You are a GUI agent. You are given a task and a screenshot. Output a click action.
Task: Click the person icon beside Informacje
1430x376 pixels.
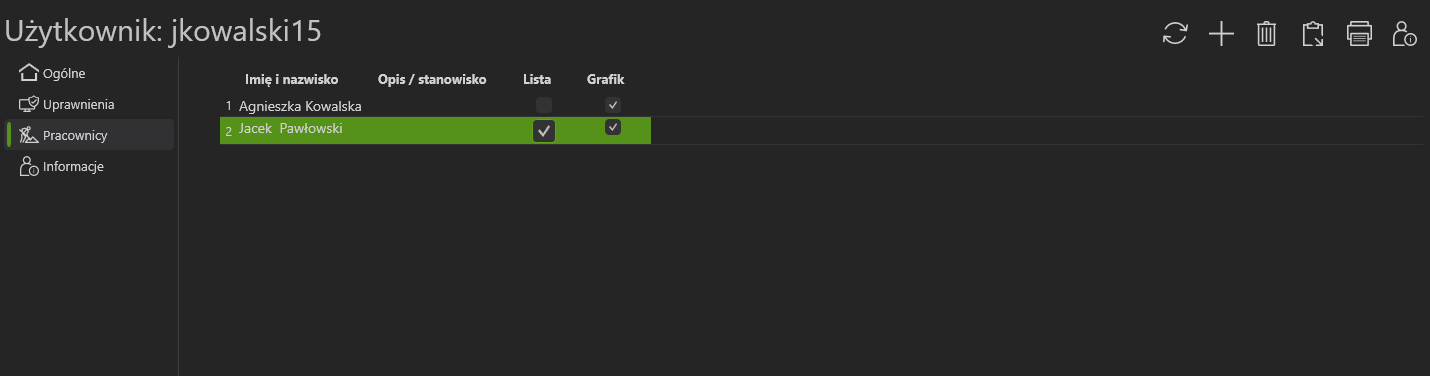(30, 167)
